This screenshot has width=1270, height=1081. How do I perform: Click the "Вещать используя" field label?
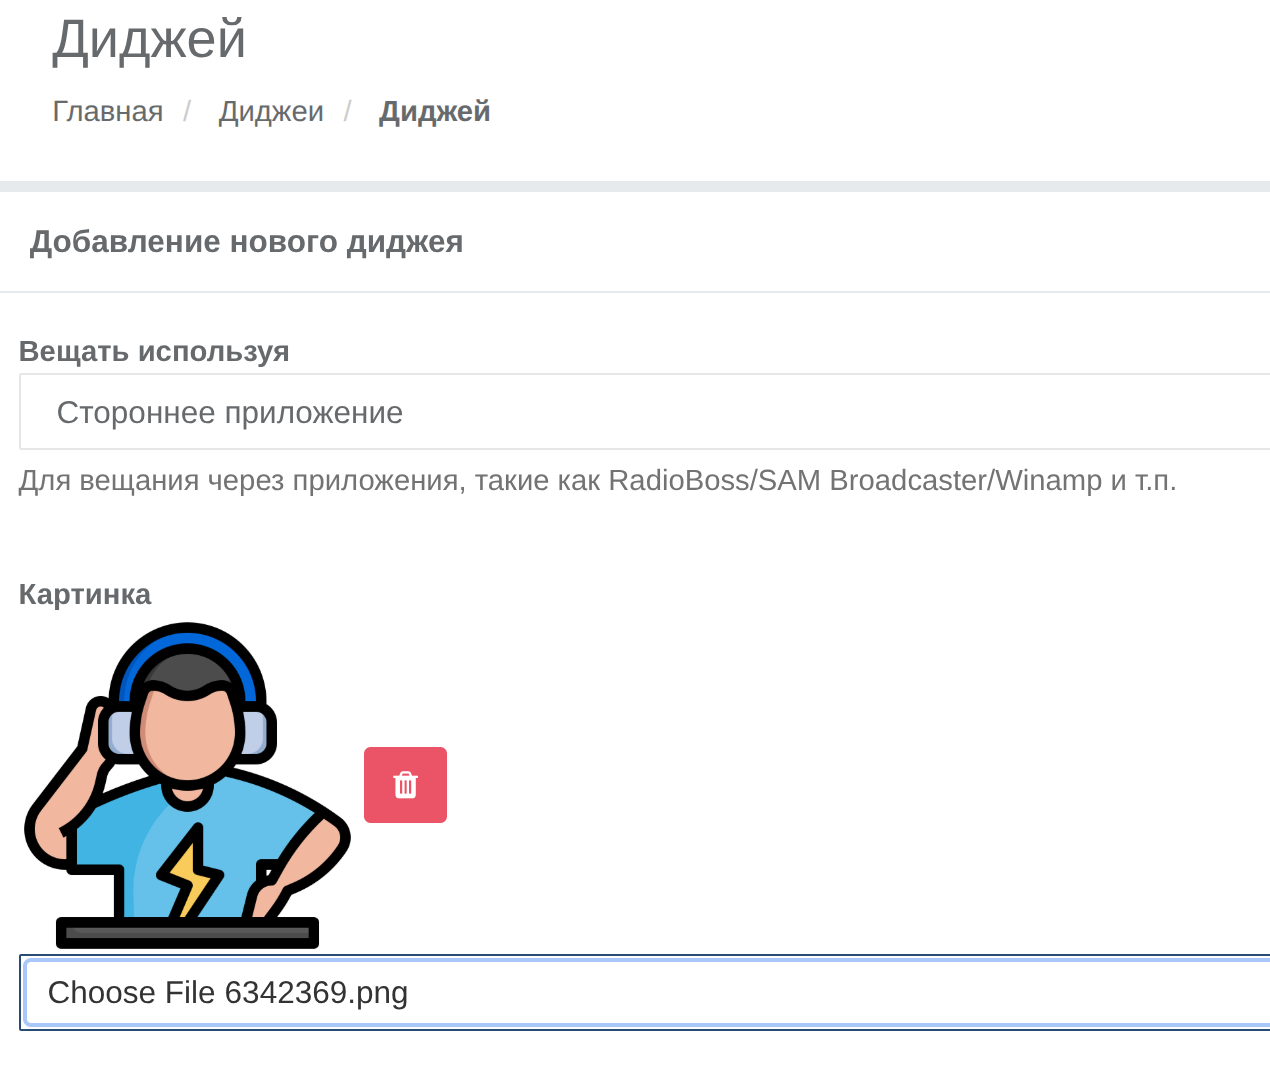pyautogui.click(x=154, y=351)
